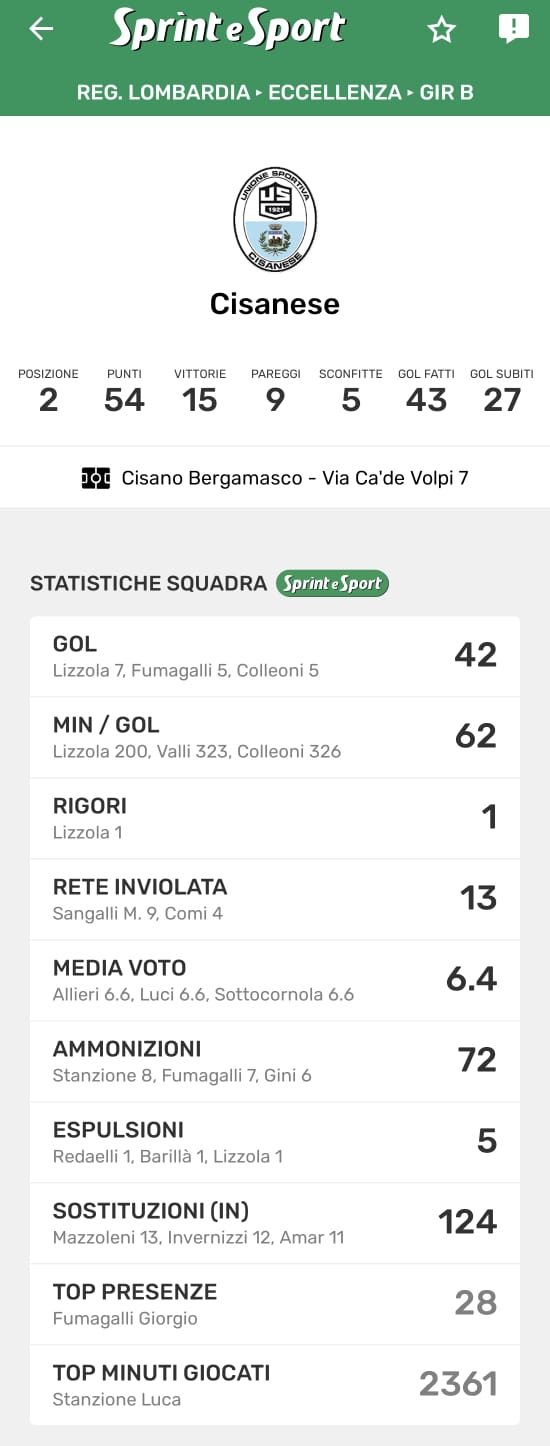Open REG. LOMBARDIA breadcrumb

point(163,92)
